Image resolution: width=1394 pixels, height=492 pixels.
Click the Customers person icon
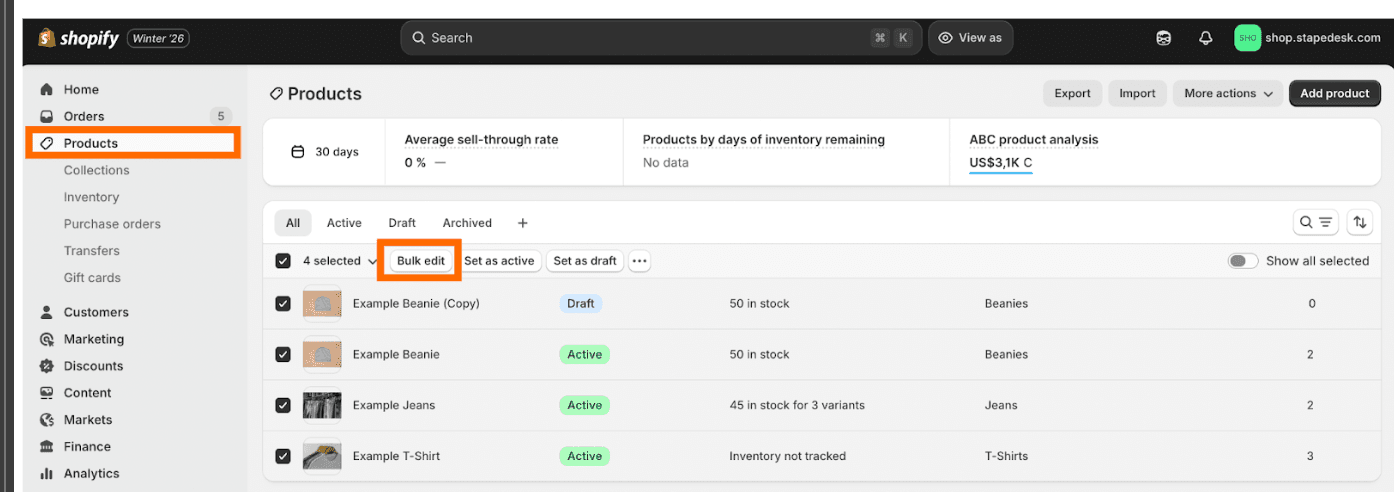pyautogui.click(x=46, y=312)
